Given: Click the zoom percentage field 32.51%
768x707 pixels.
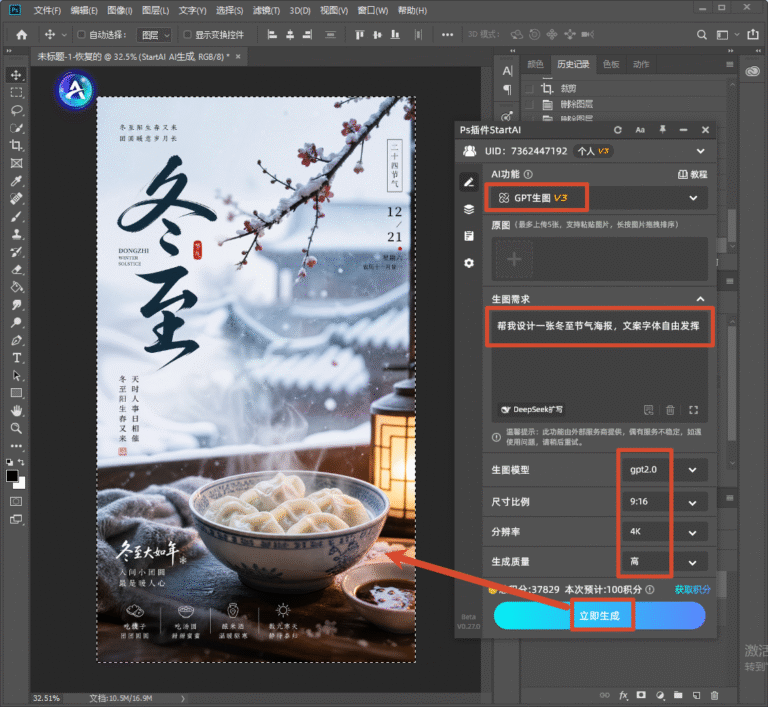Looking at the screenshot, I should 46,698.
